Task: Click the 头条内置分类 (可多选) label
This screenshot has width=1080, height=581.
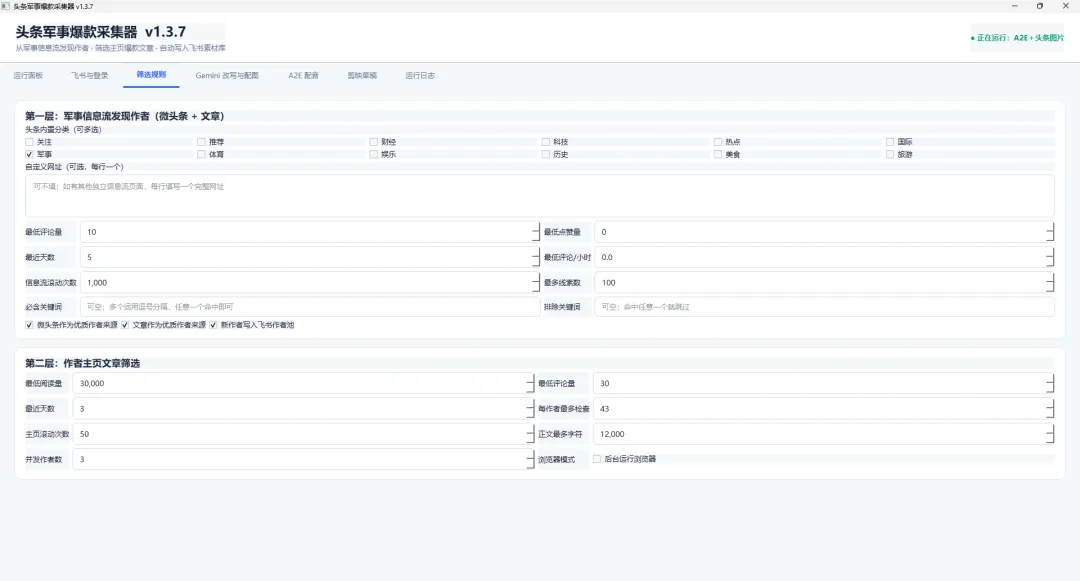Action: pos(63,129)
